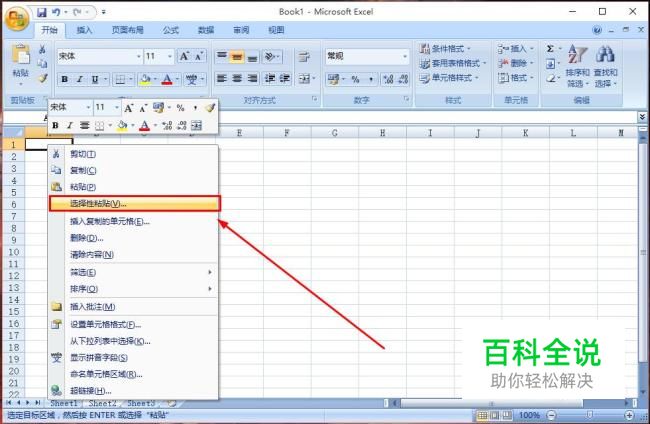Click the percent style icon on mini toolbar
This screenshot has height=424, width=650.
180,108
